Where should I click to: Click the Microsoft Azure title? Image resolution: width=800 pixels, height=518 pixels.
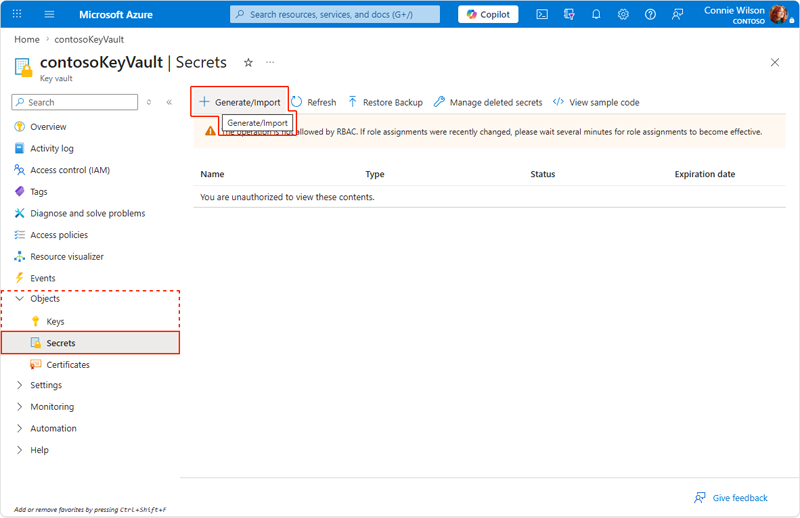coord(116,15)
